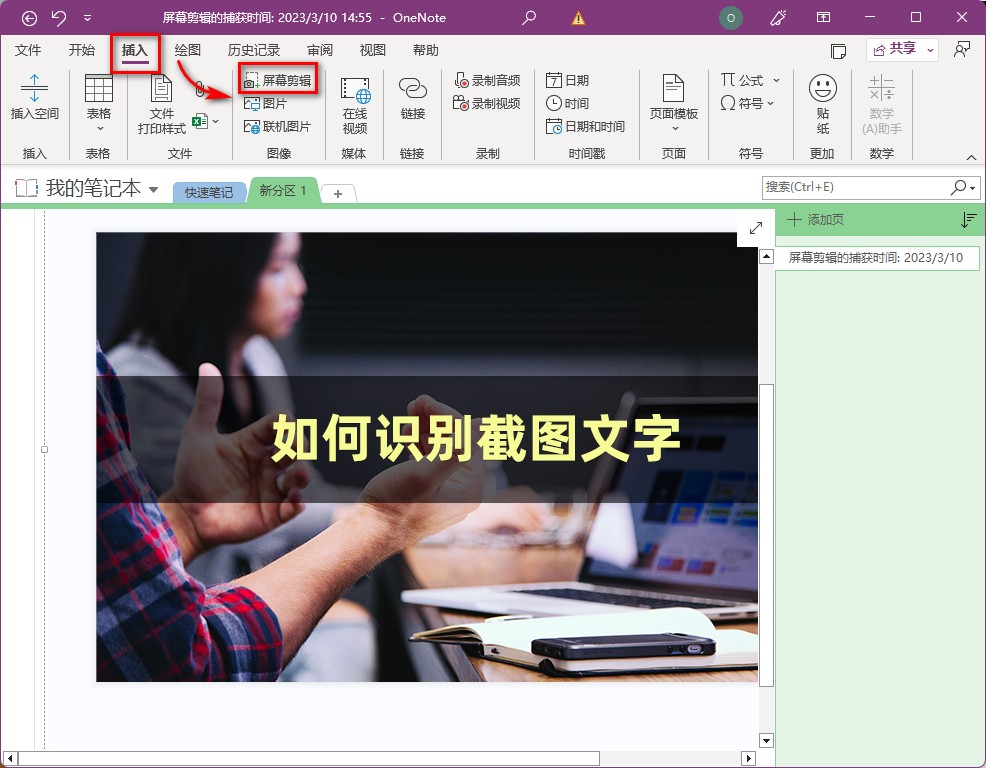The image size is (986, 768).
Task: Start recording audio with 录制音频
Action: point(486,79)
